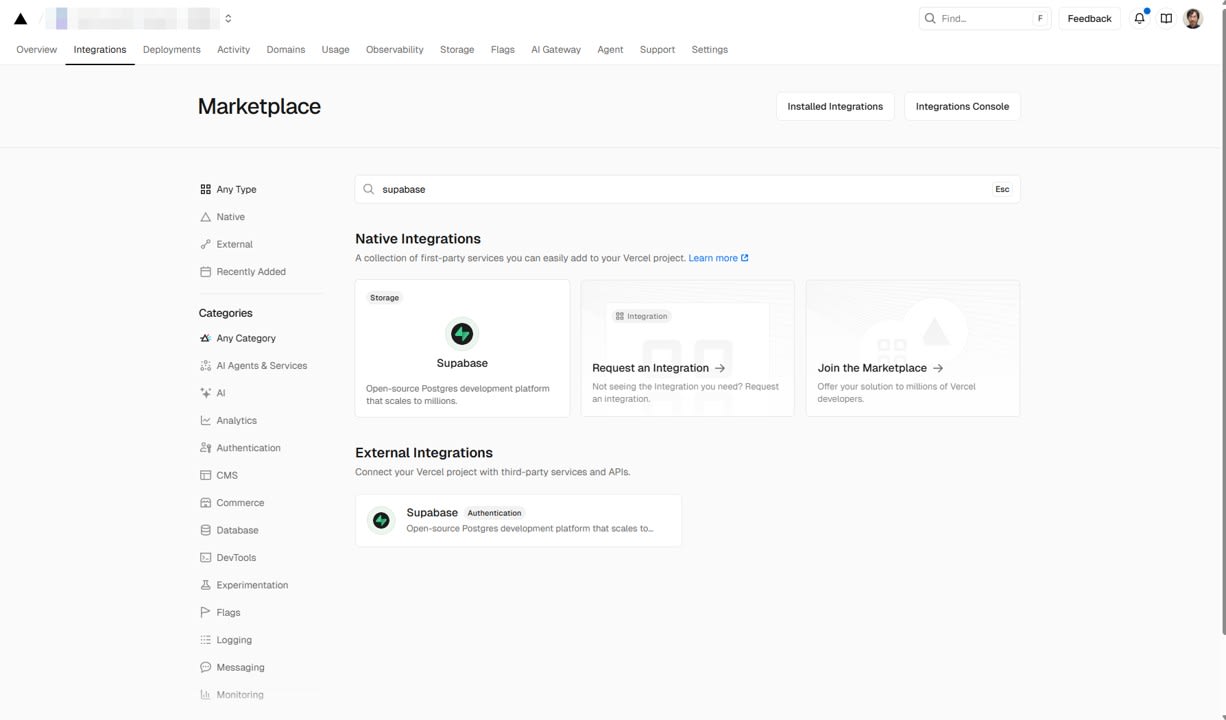1226x720 pixels.
Task: Open the Storage tab
Action: click(457, 49)
